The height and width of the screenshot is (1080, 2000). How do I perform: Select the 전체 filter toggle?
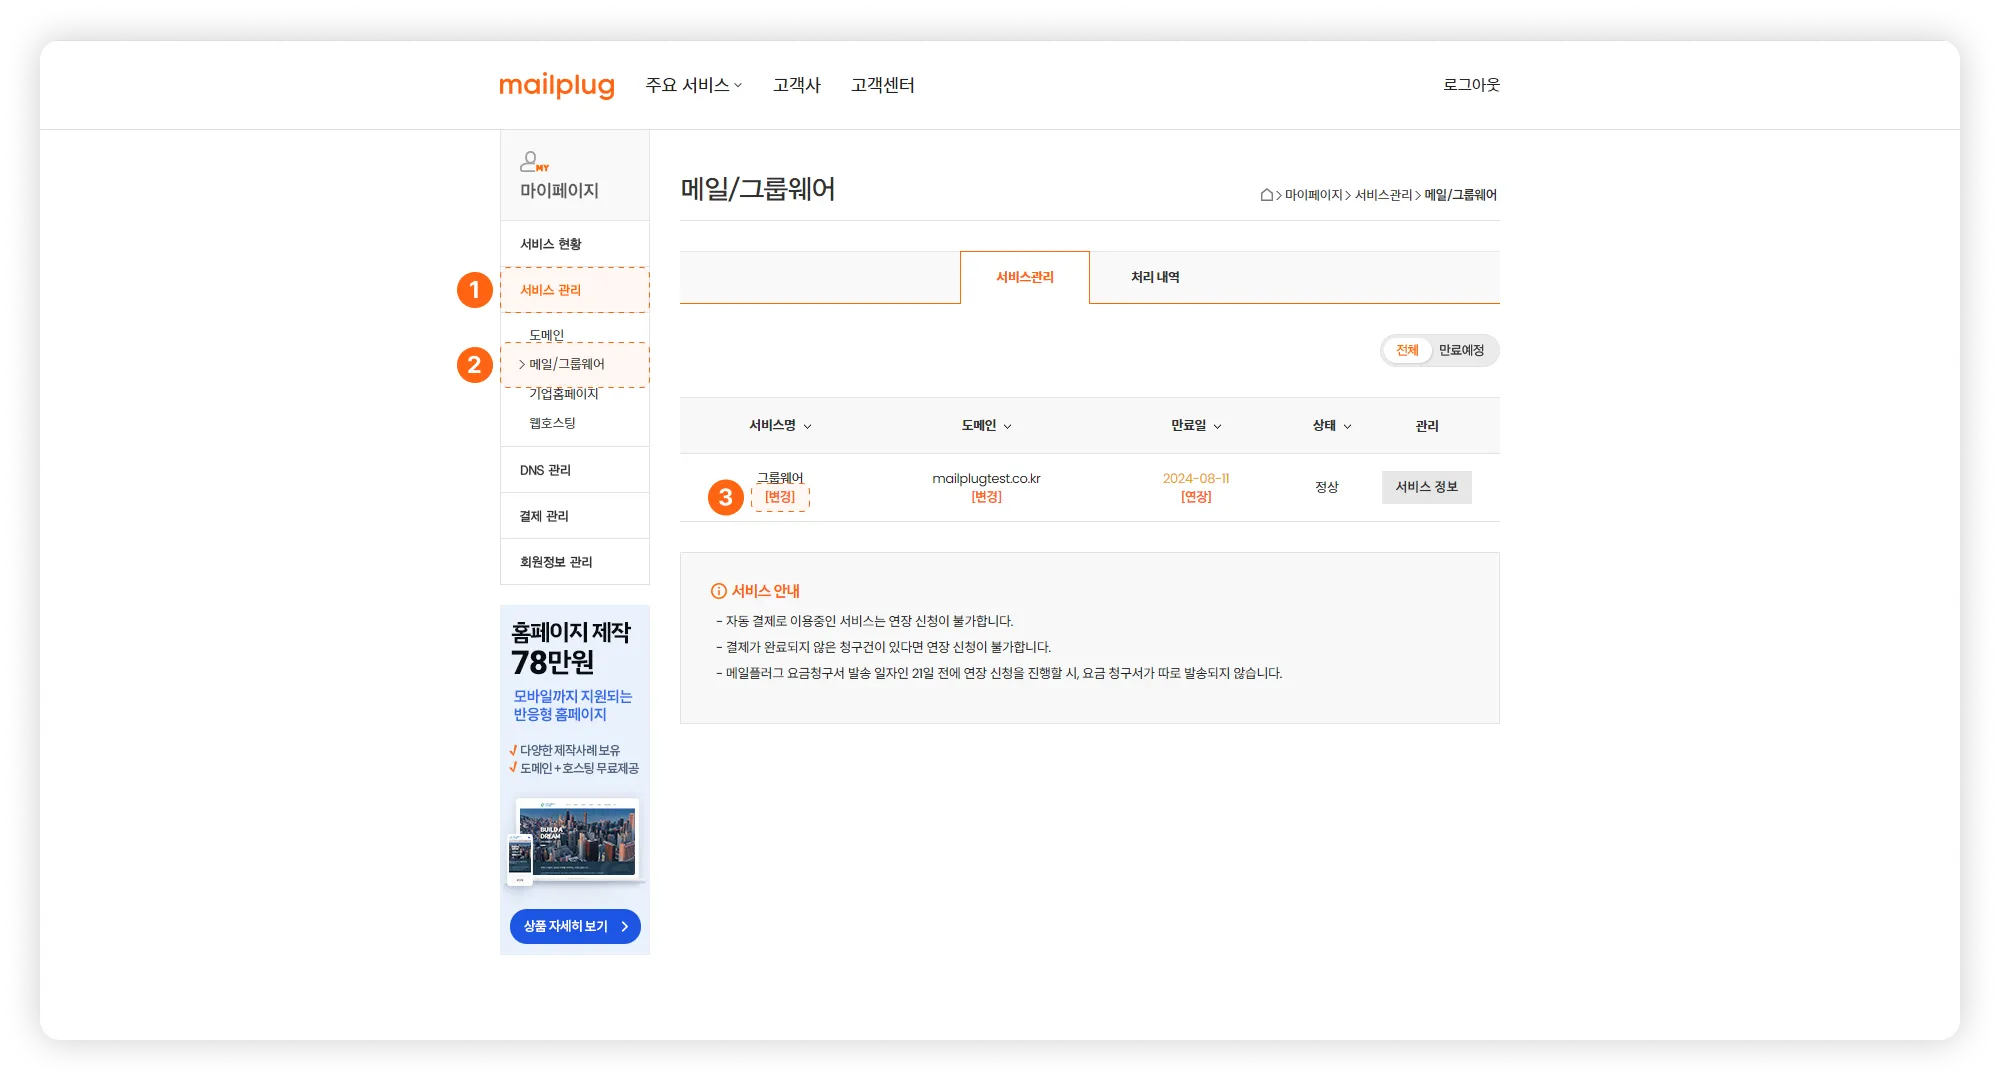pos(1407,350)
